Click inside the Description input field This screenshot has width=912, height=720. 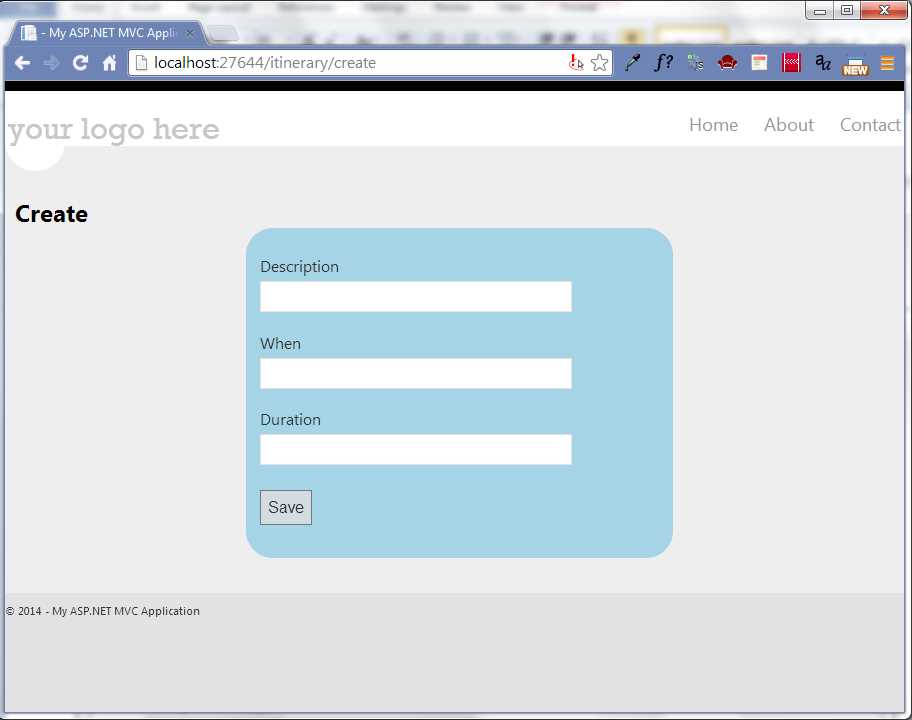click(x=415, y=296)
